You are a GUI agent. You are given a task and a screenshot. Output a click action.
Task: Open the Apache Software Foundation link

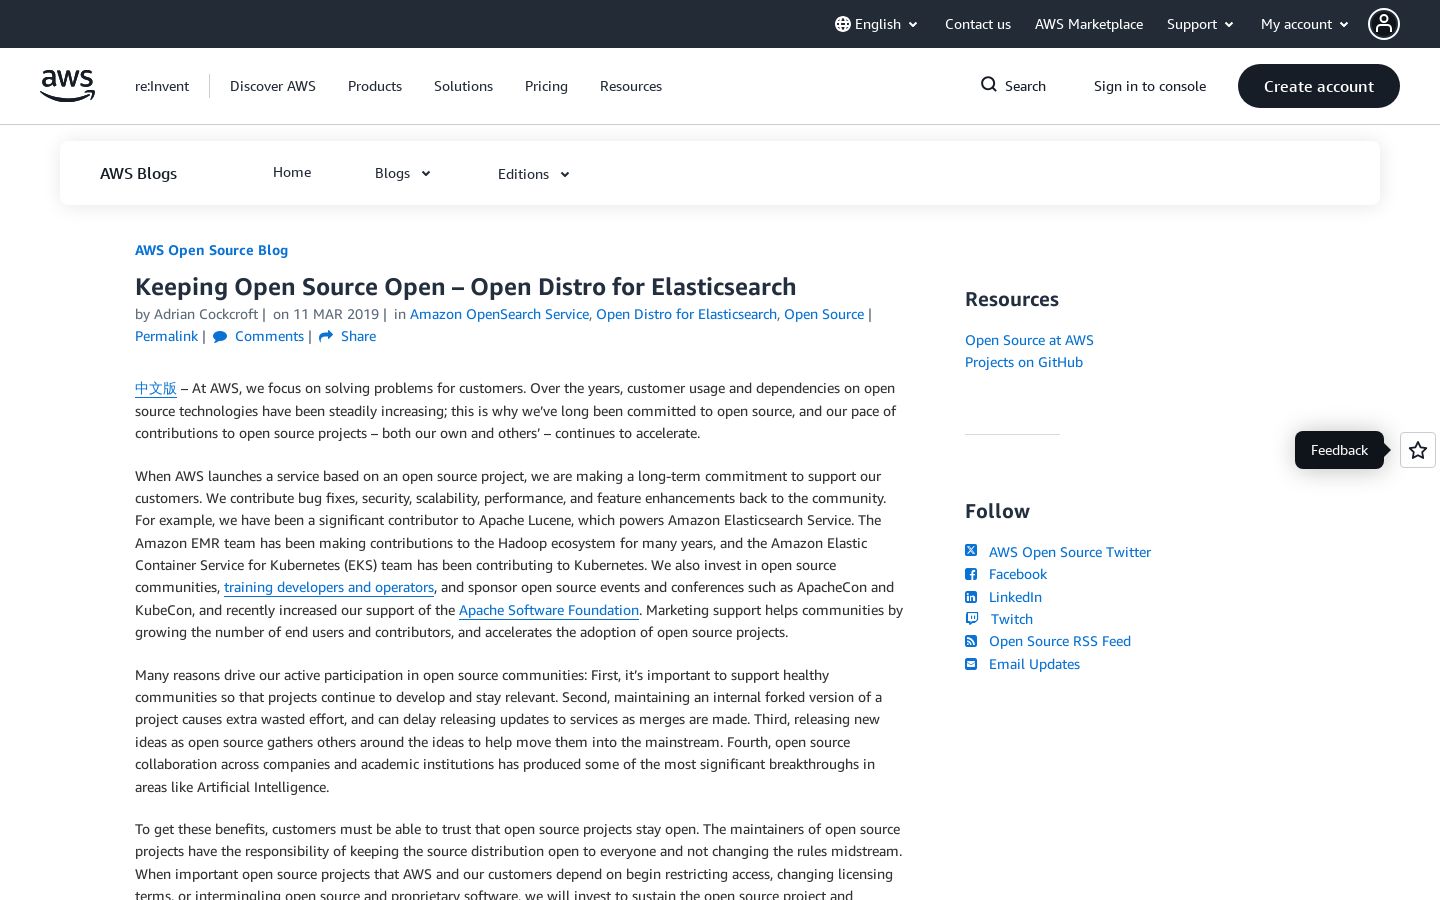coord(549,610)
